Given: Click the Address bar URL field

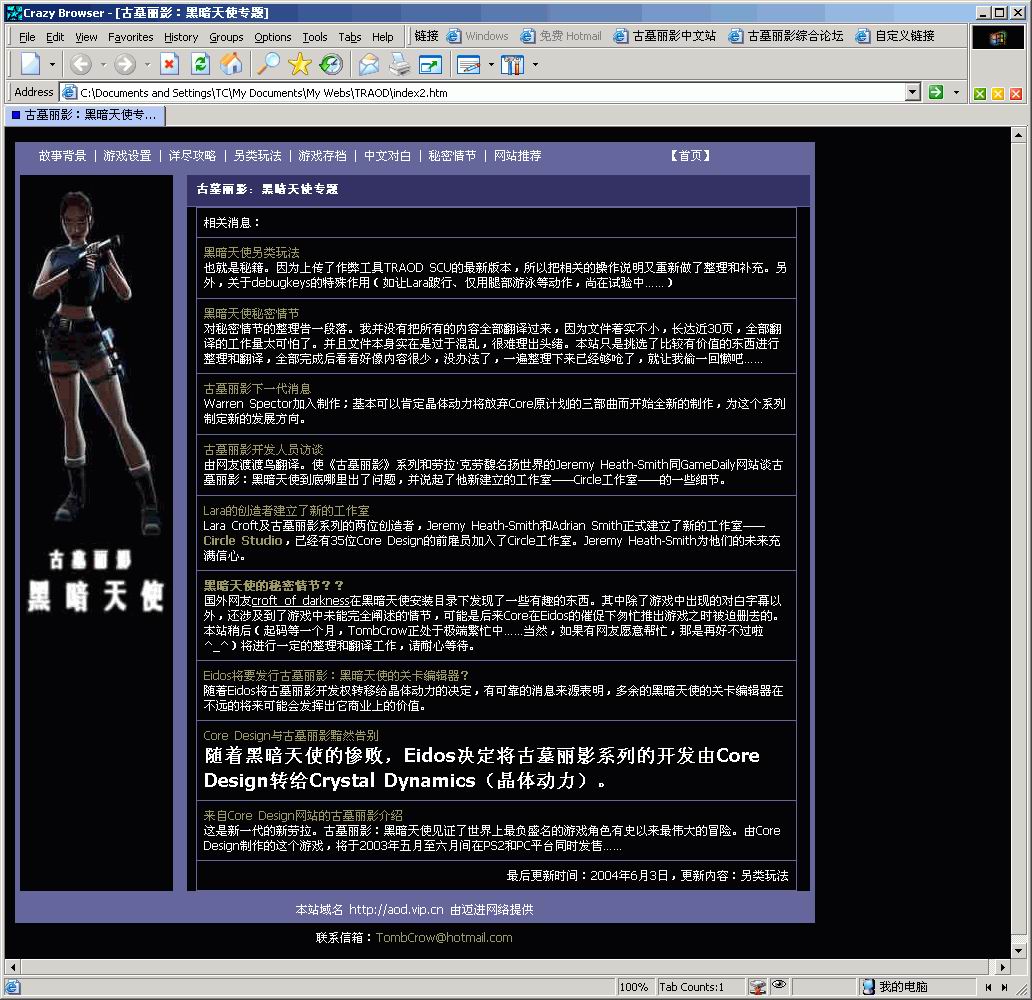Looking at the screenshot, I should pyautogui.click(x=492, y=93).
